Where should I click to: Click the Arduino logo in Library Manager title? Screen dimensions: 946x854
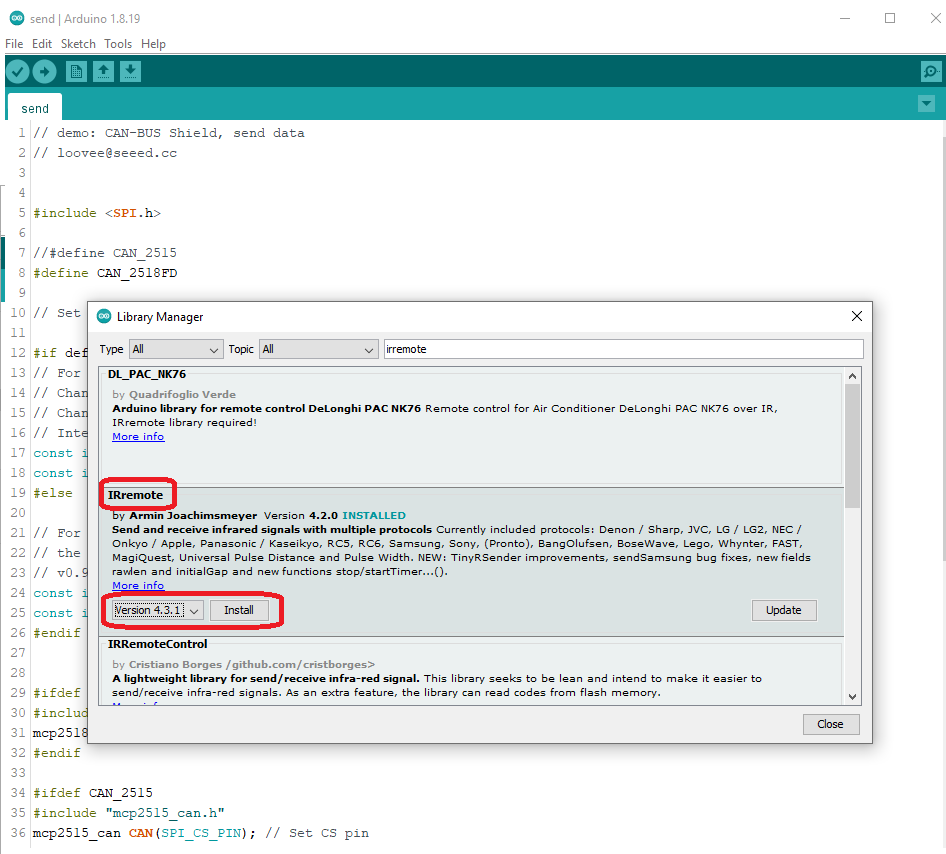(104, 316)
